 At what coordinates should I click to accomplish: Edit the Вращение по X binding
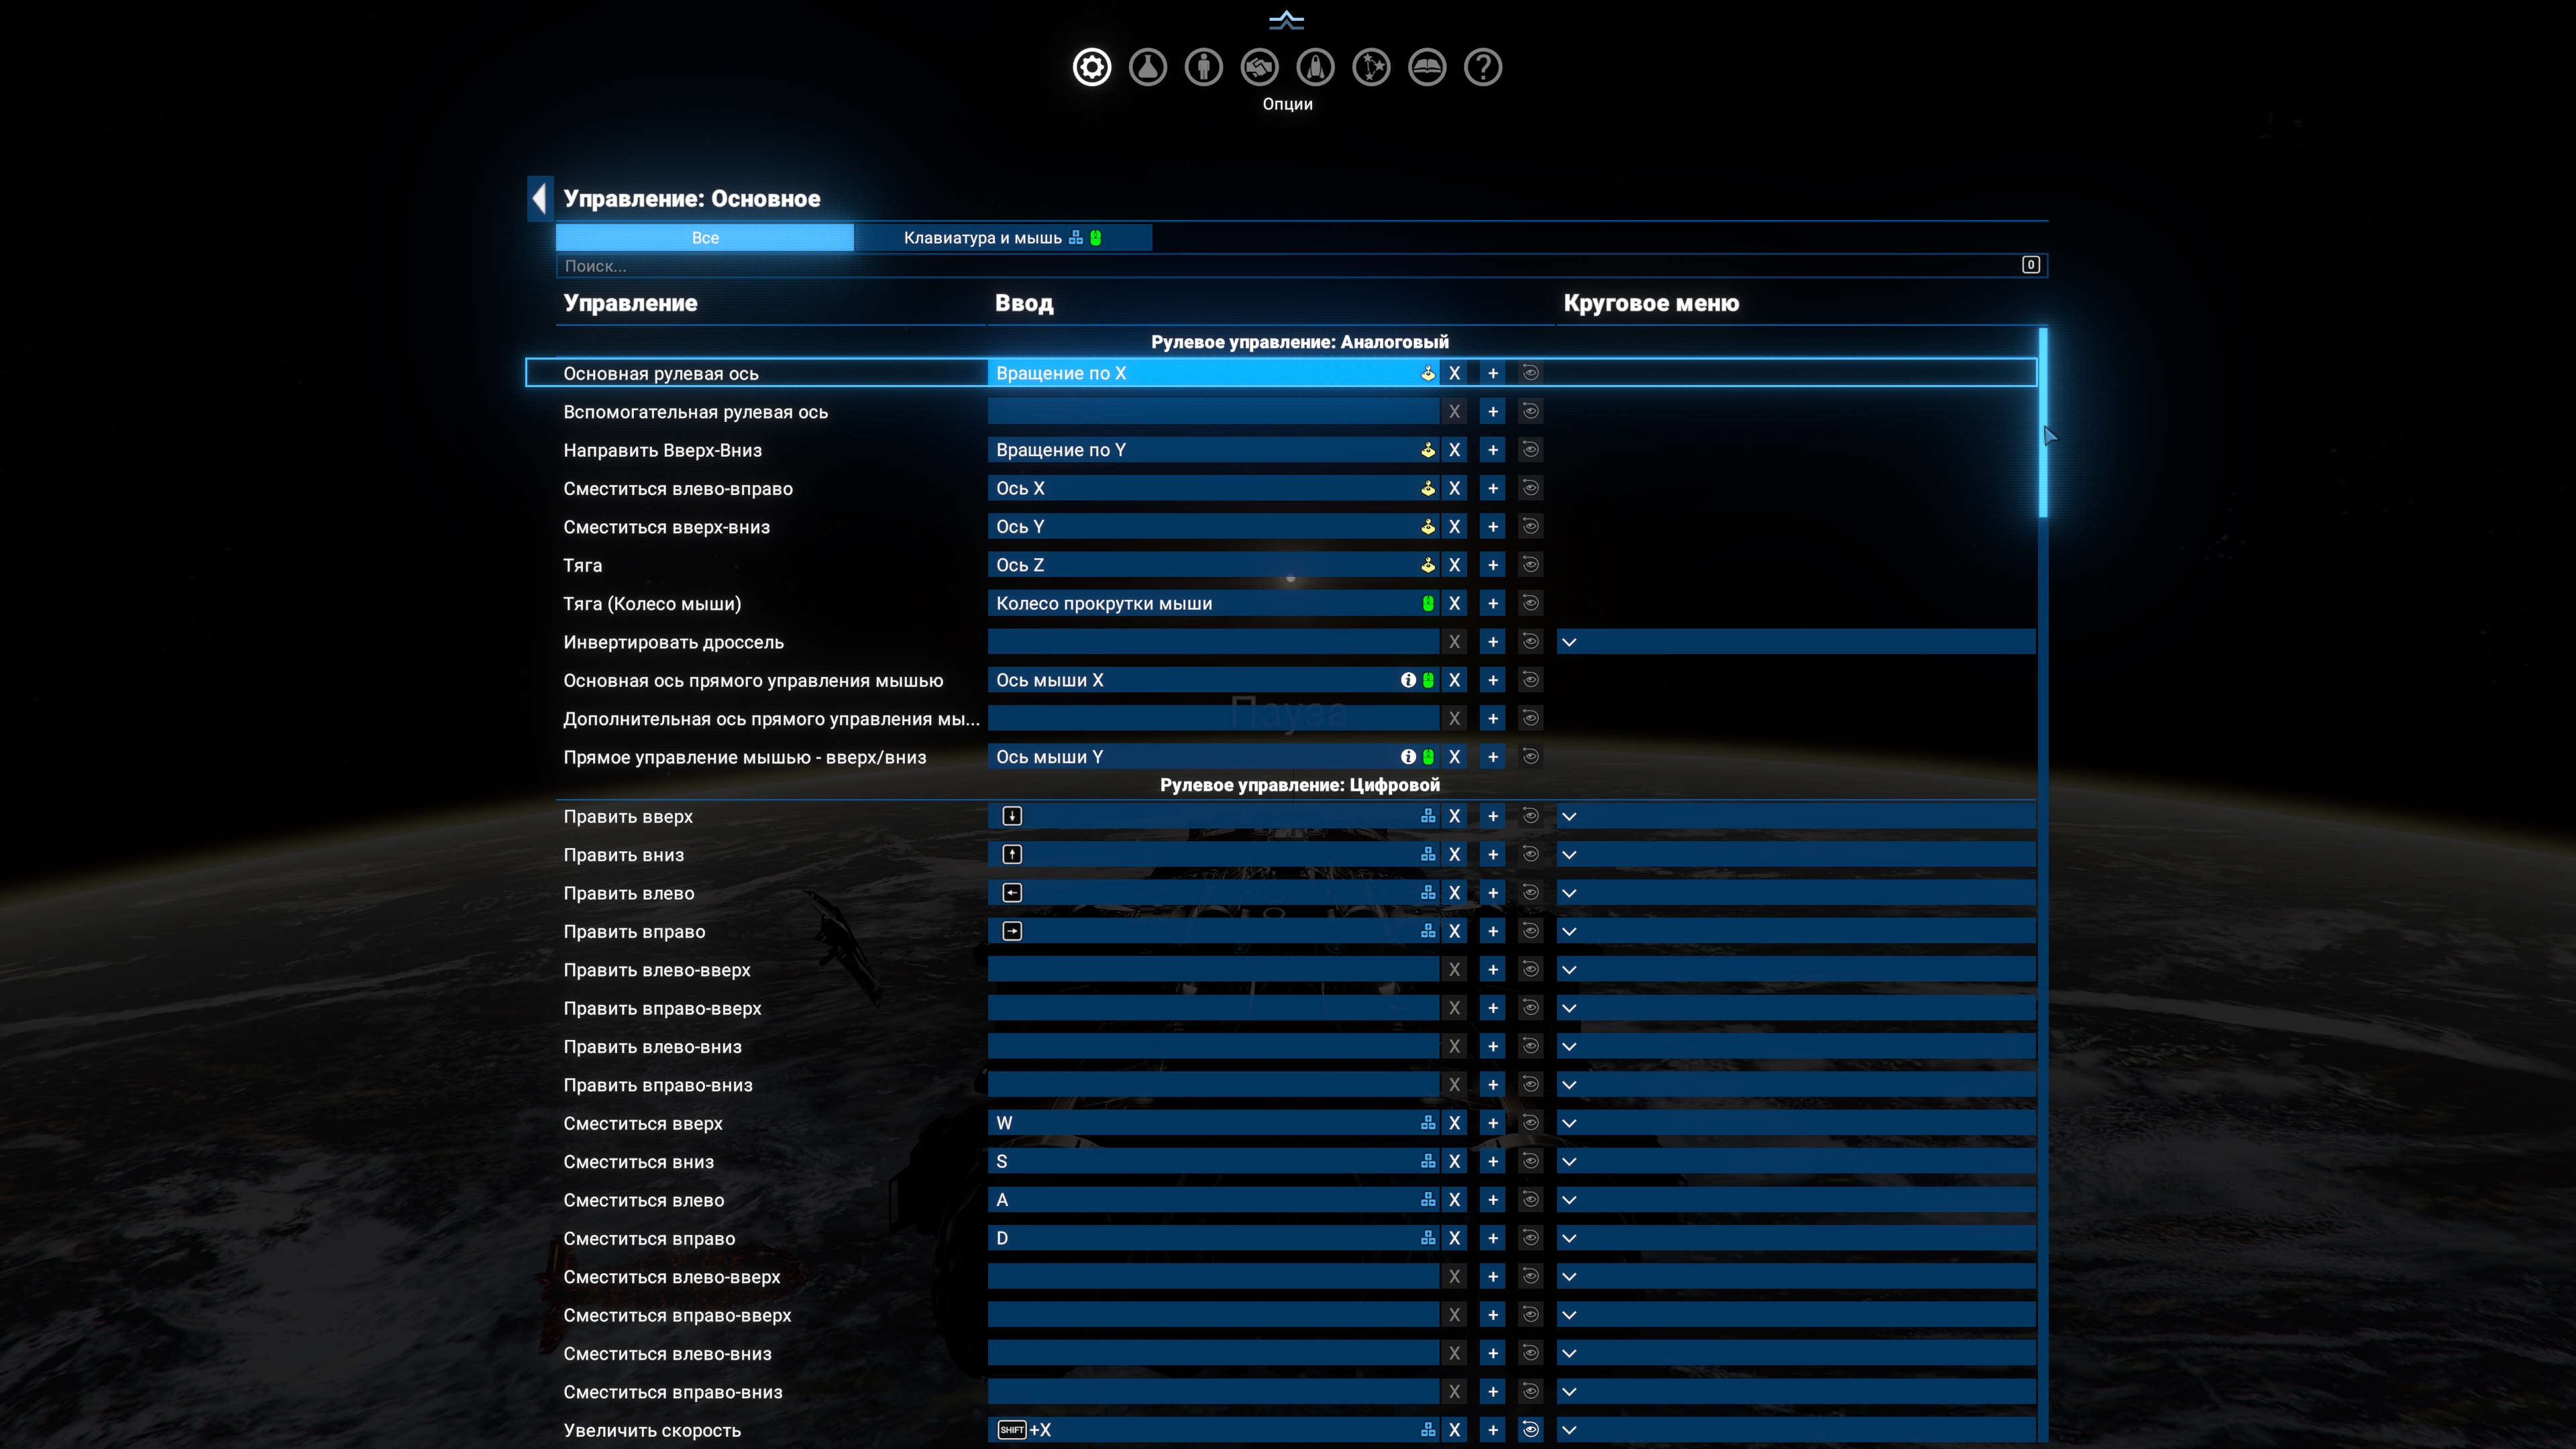pyautogui.click(x=1213, y=373)
